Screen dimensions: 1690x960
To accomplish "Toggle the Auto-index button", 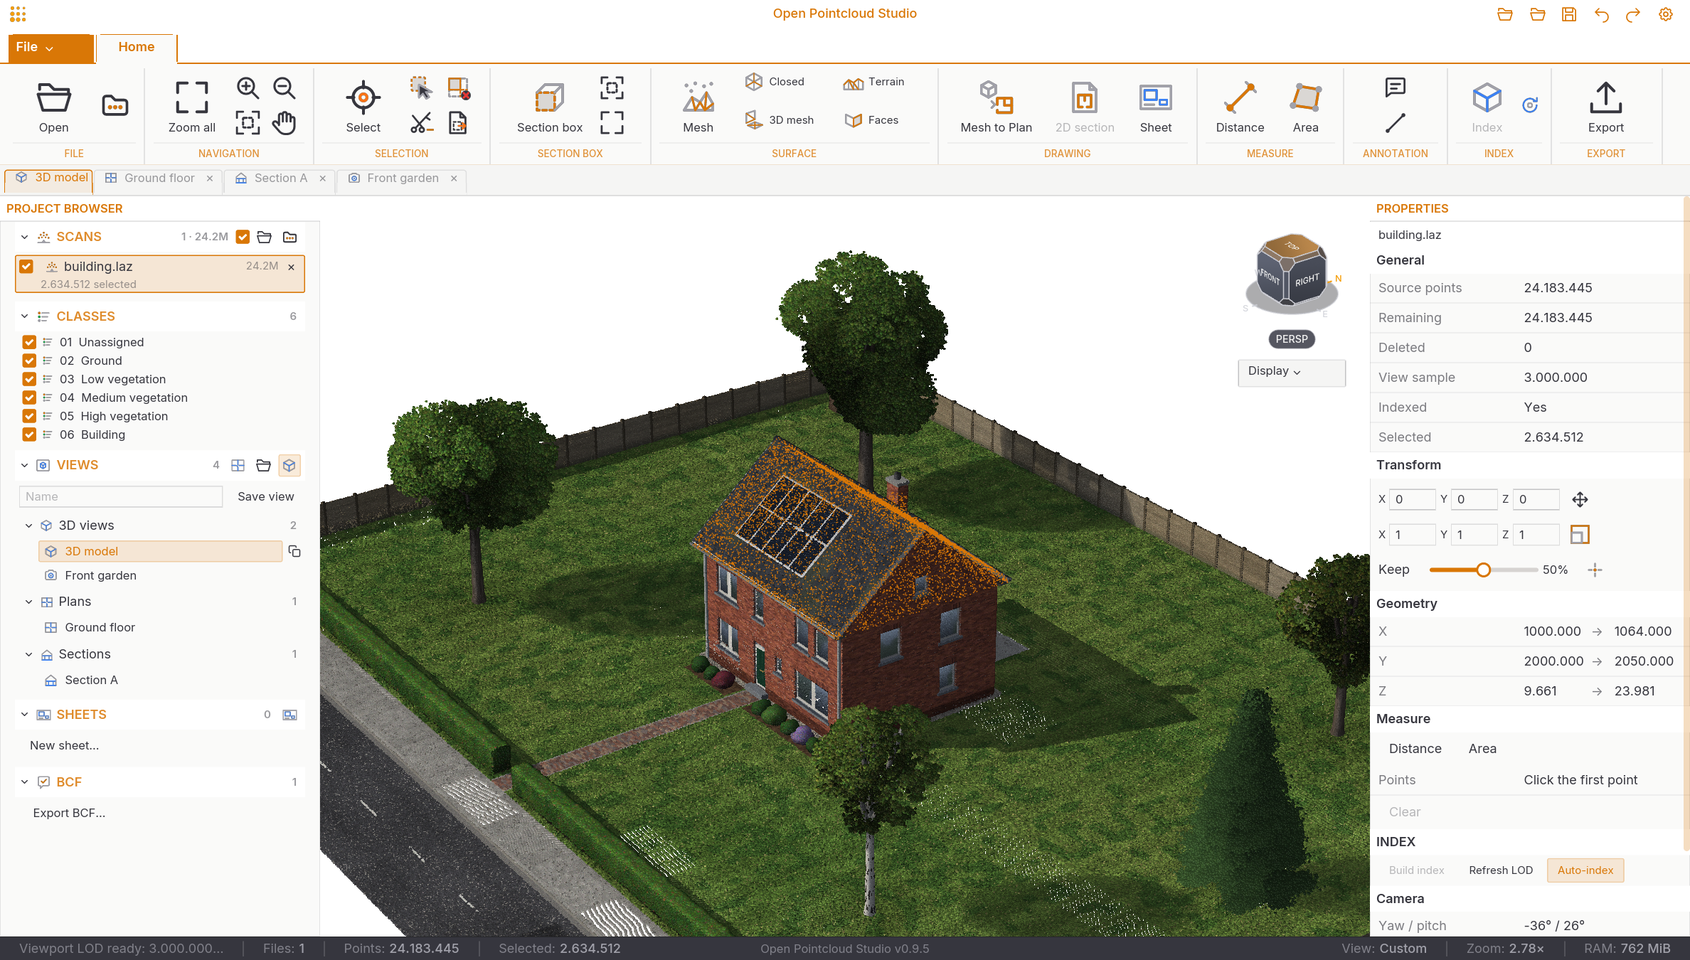I will pyautogui.click(x=1585, y=870).
